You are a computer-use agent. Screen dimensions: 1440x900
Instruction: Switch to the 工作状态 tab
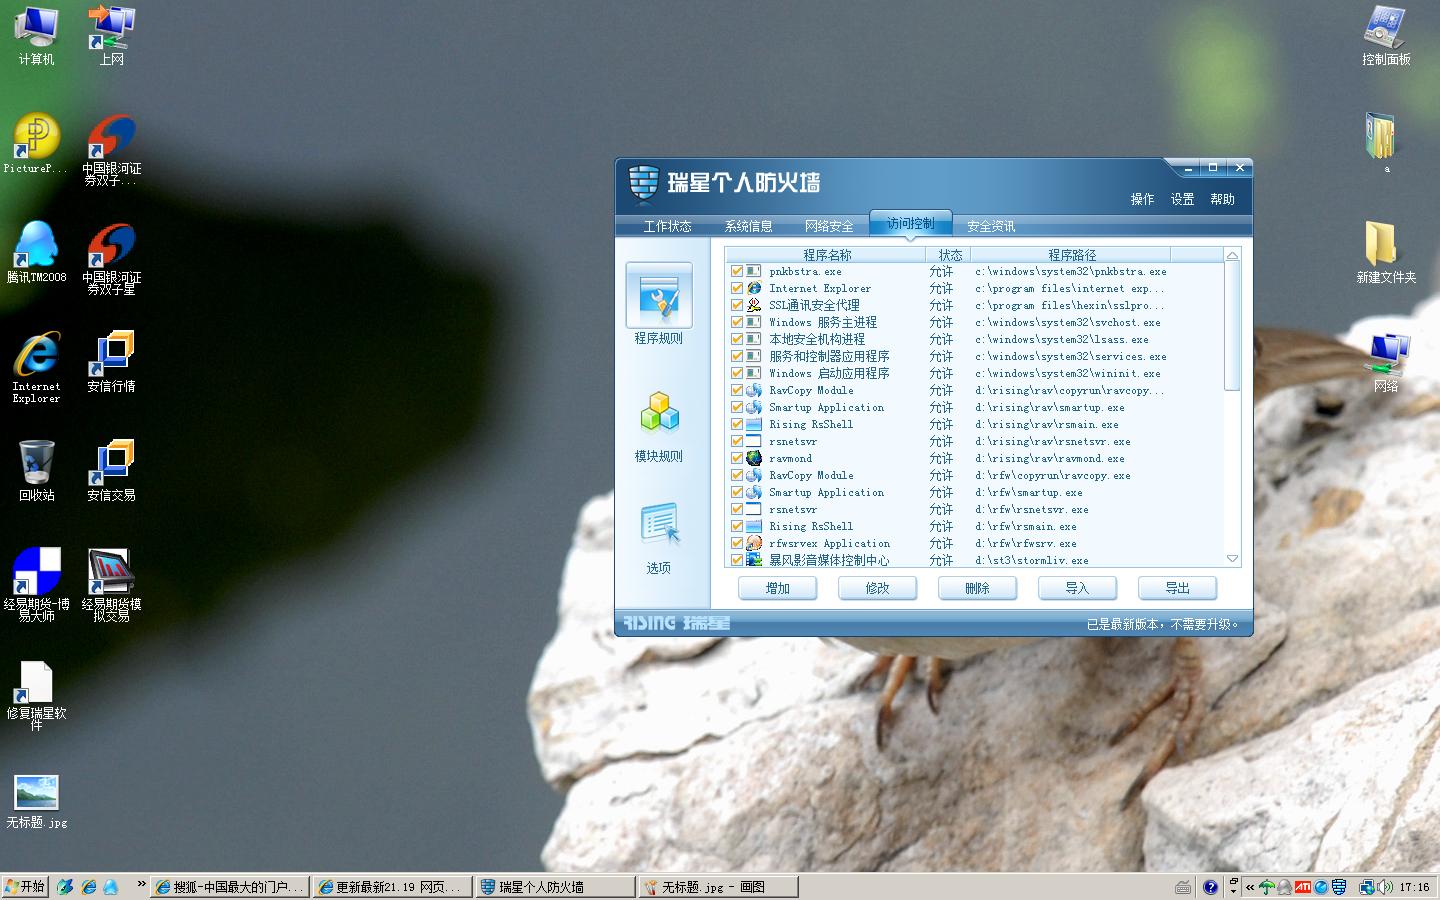coord(667,226)
